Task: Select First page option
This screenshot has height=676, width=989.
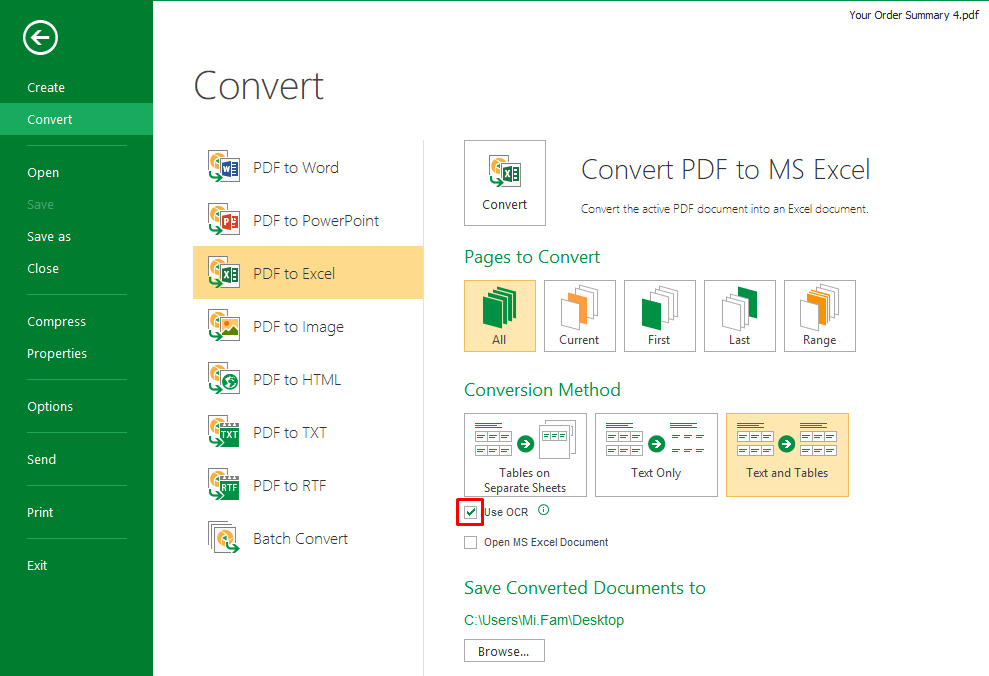Action: coord(660,316)
